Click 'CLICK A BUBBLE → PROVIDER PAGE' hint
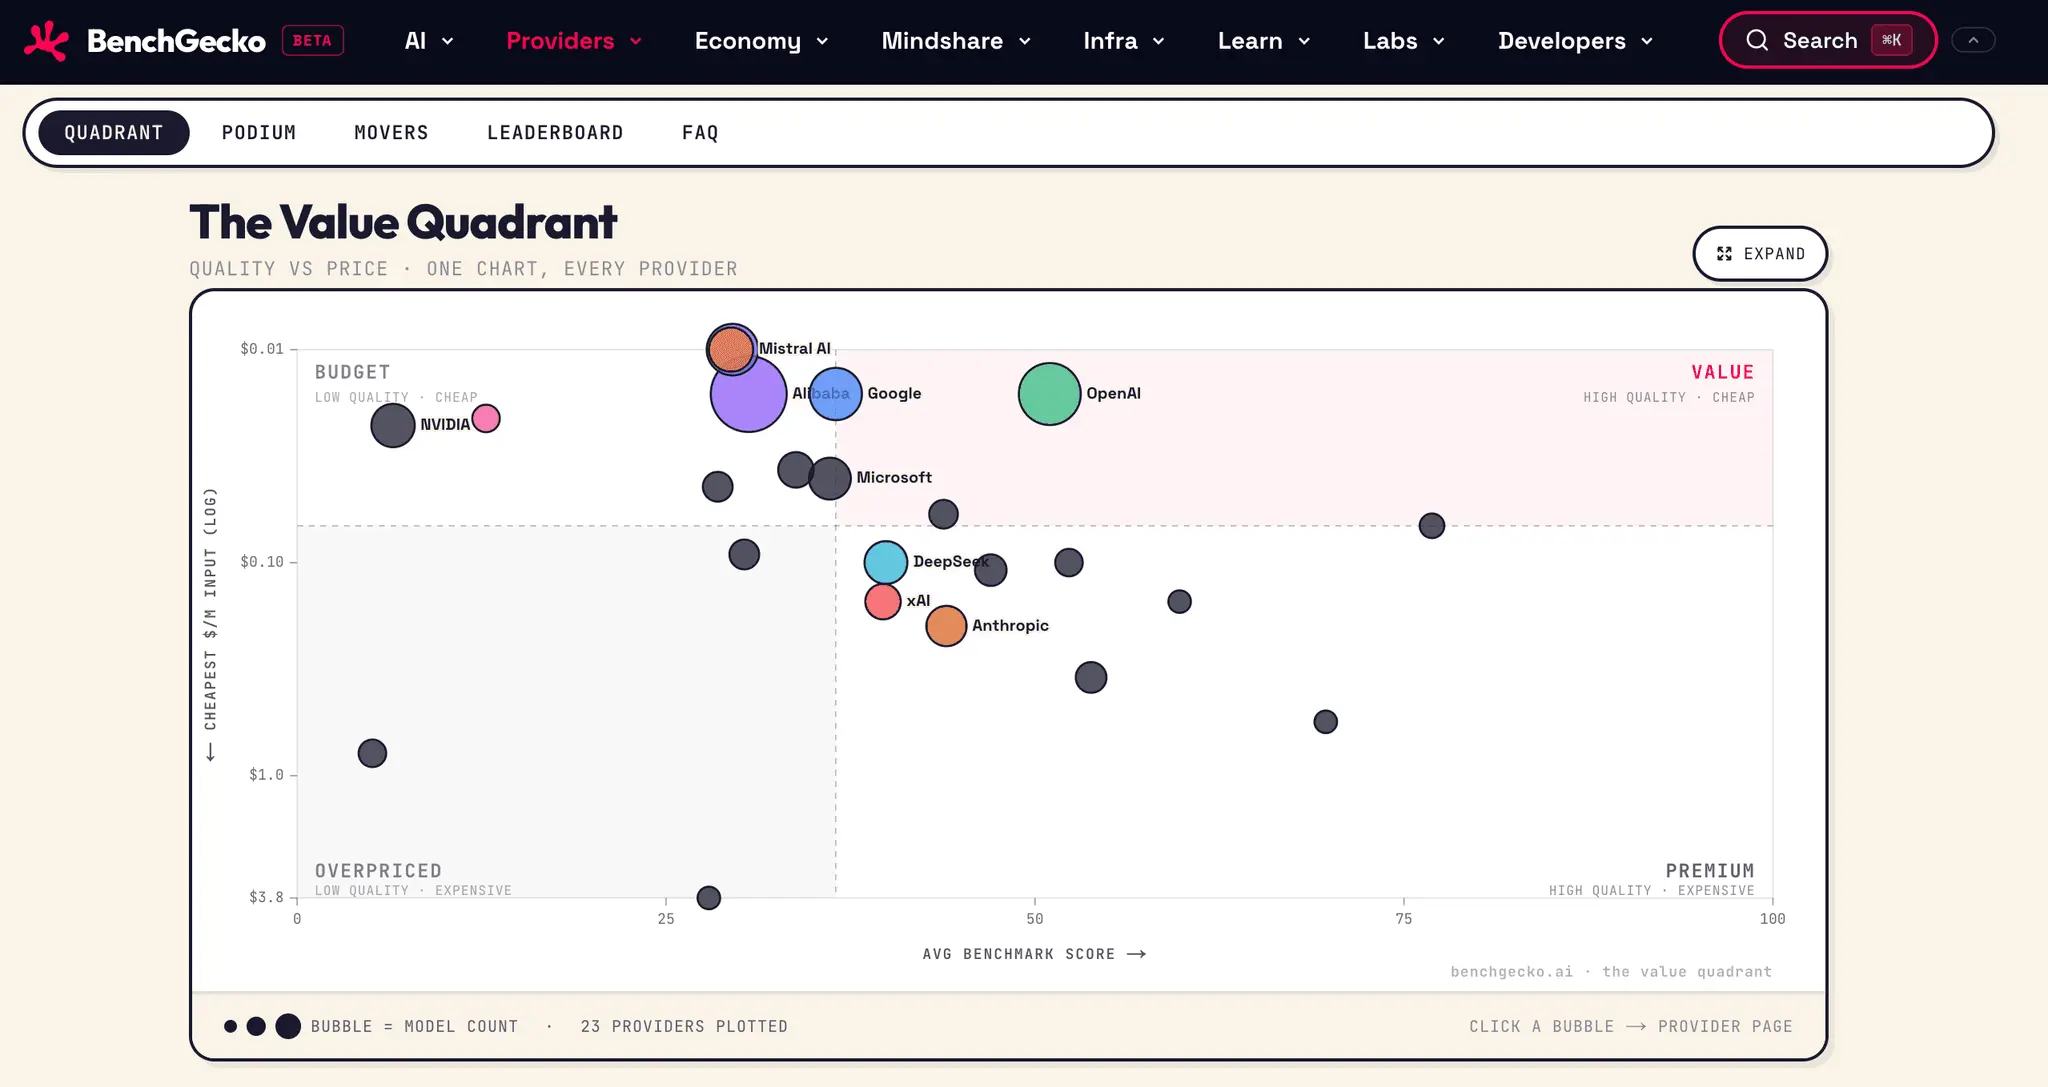Viewport: 2048px width, 1087px height. coord(1631,1026)
